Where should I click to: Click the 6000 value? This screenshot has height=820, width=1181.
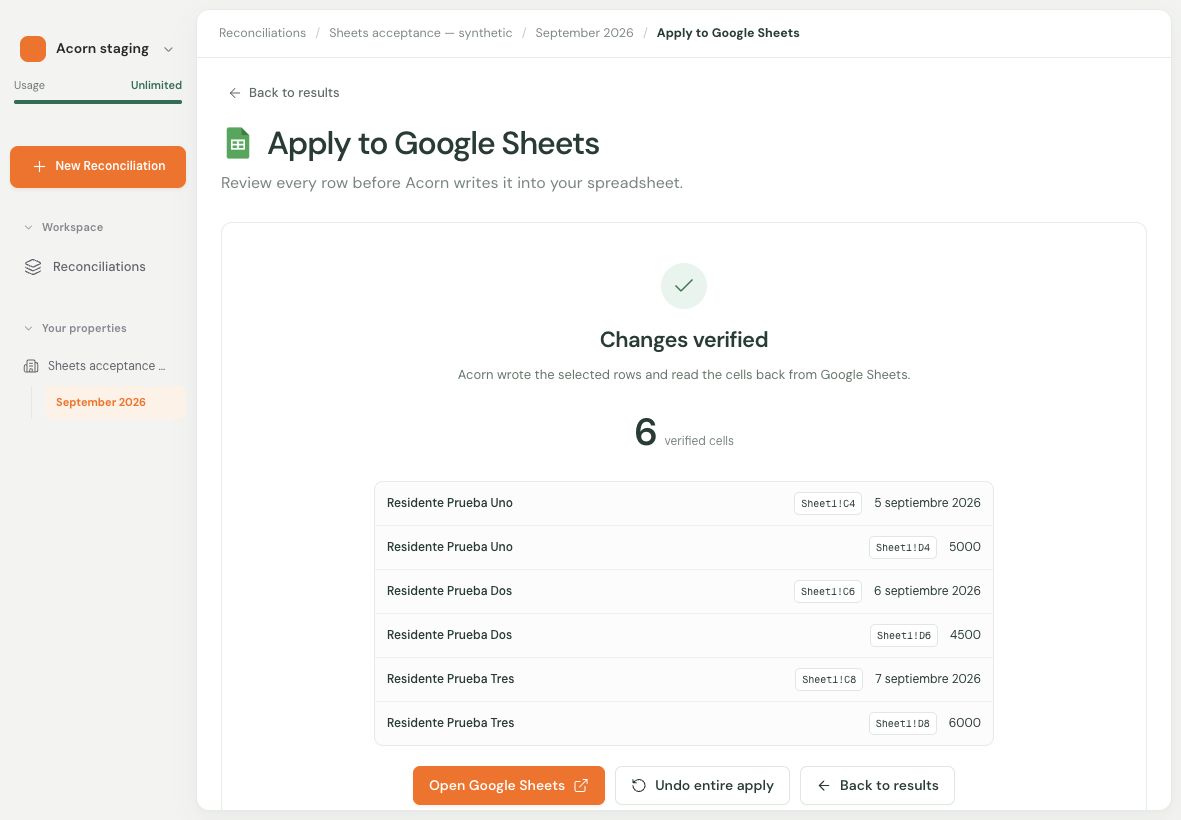965,723
